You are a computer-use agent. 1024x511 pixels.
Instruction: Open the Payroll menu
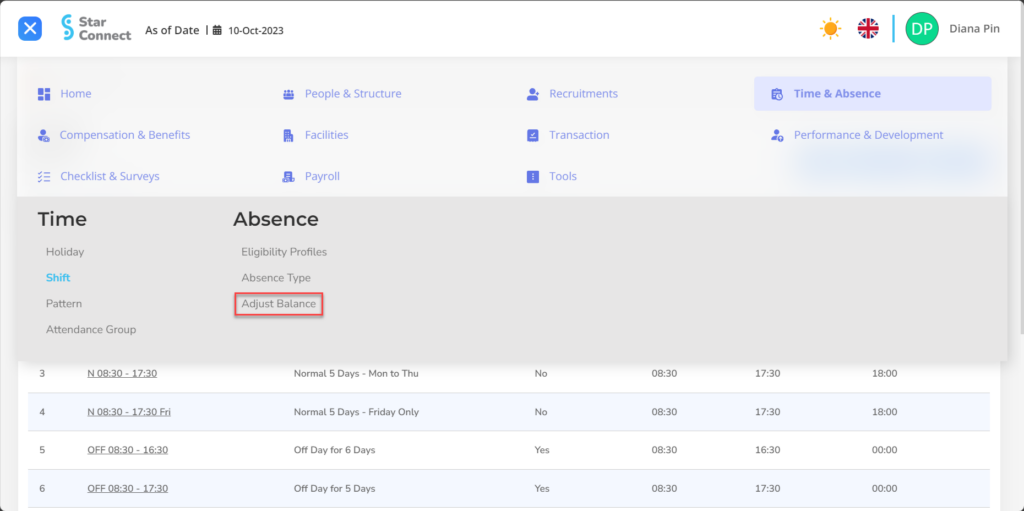pyautogui.click(x=322, y=176)
